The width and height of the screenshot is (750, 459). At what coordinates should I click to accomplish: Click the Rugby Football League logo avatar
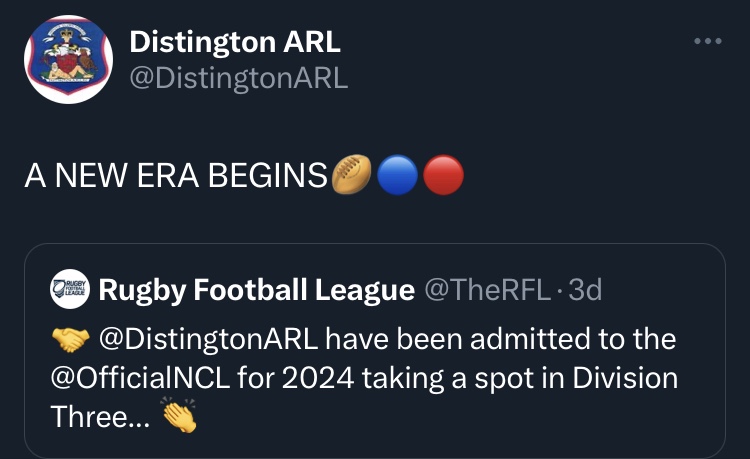click(x=70, y=290)
